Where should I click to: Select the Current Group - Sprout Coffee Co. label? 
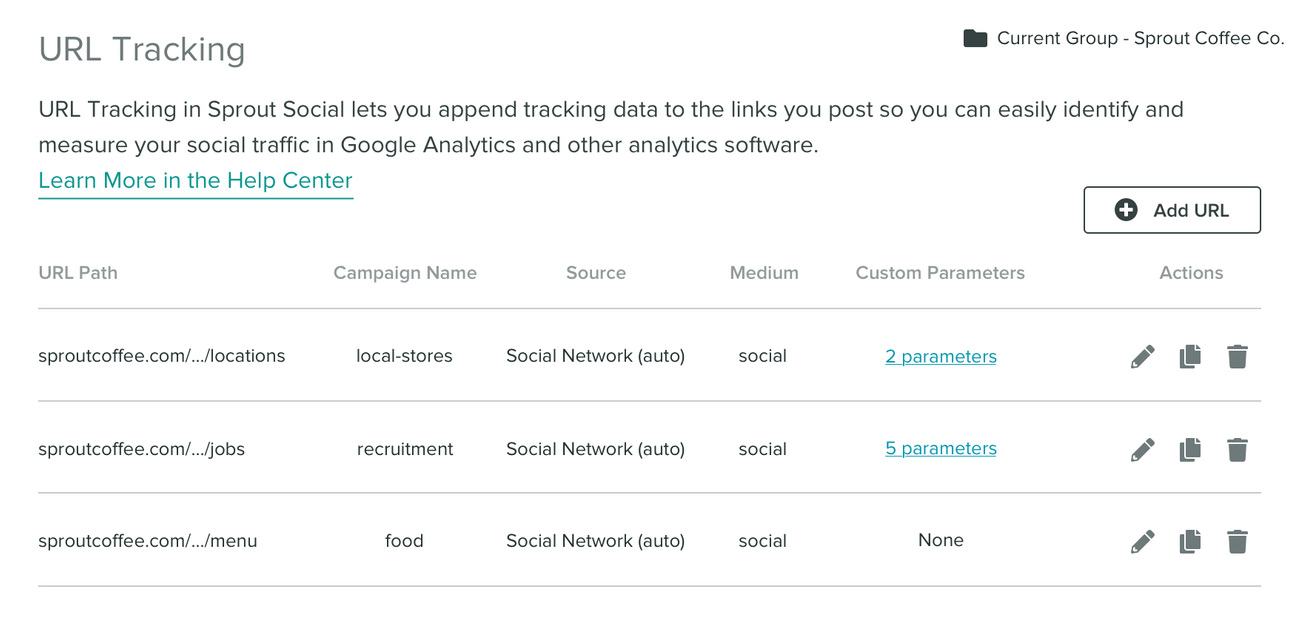[1140, 39]
